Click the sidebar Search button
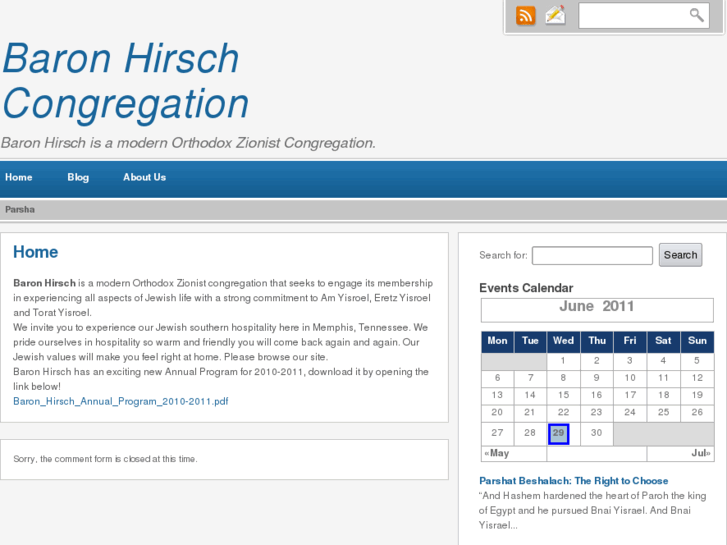Image resolution: width=727 pixels, height=545 pixels. [680, 255]
